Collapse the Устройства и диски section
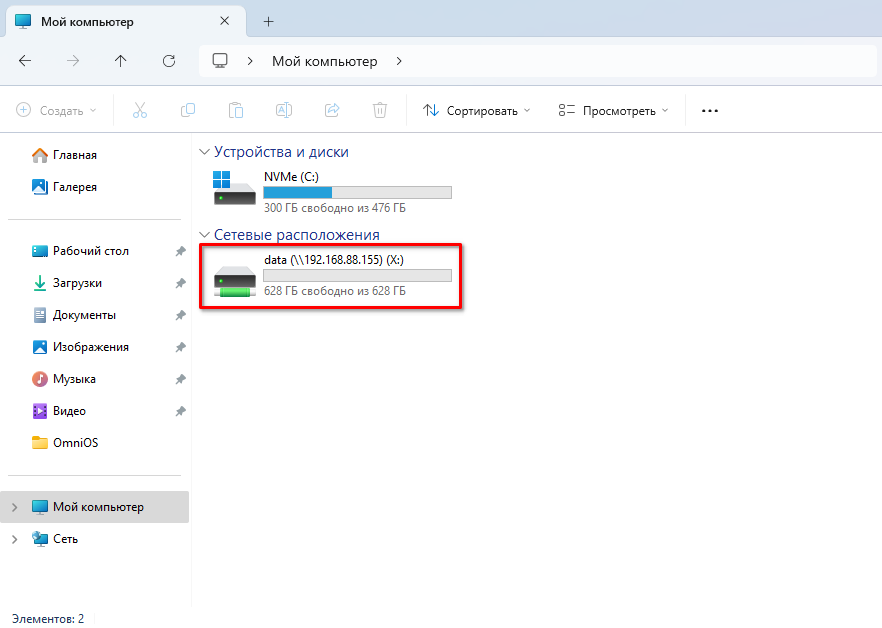The height and width of the screenshot is (628, 882). click(205, 151)
